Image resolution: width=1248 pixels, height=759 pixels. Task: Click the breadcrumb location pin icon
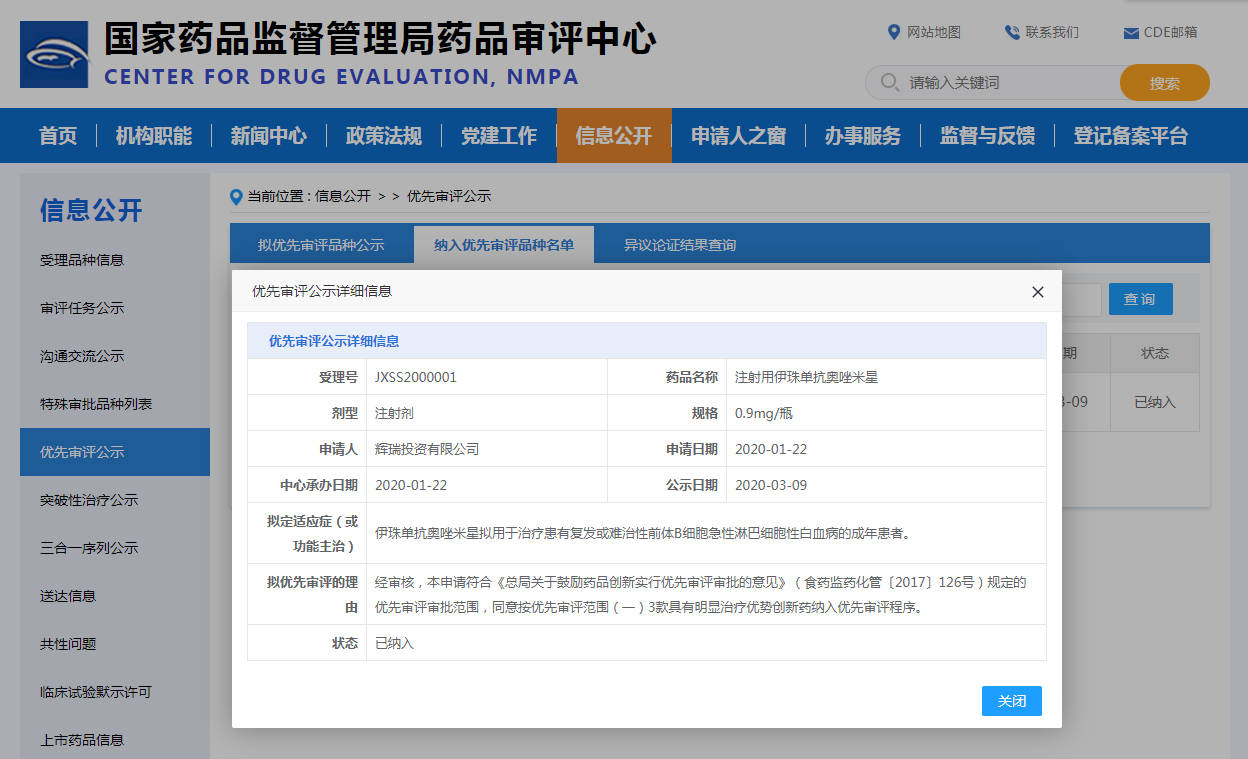pyautogui.click(x=236, y=196)
